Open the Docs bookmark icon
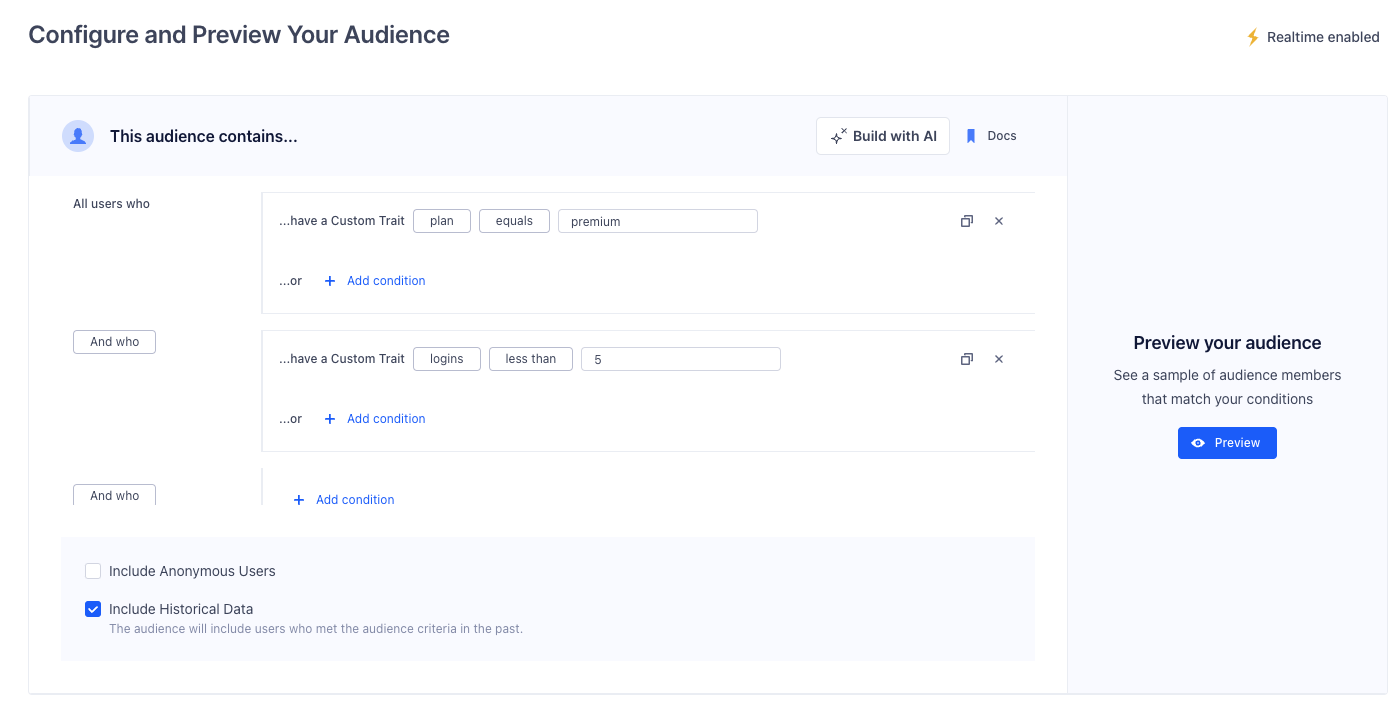The image size is (1398, 709). tap(971, 135)
